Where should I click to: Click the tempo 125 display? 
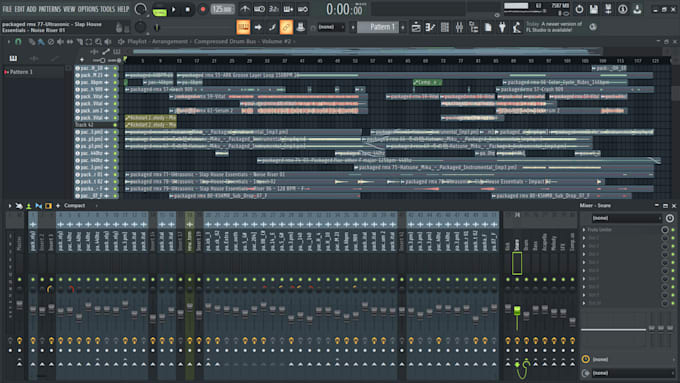click(222, 9)
